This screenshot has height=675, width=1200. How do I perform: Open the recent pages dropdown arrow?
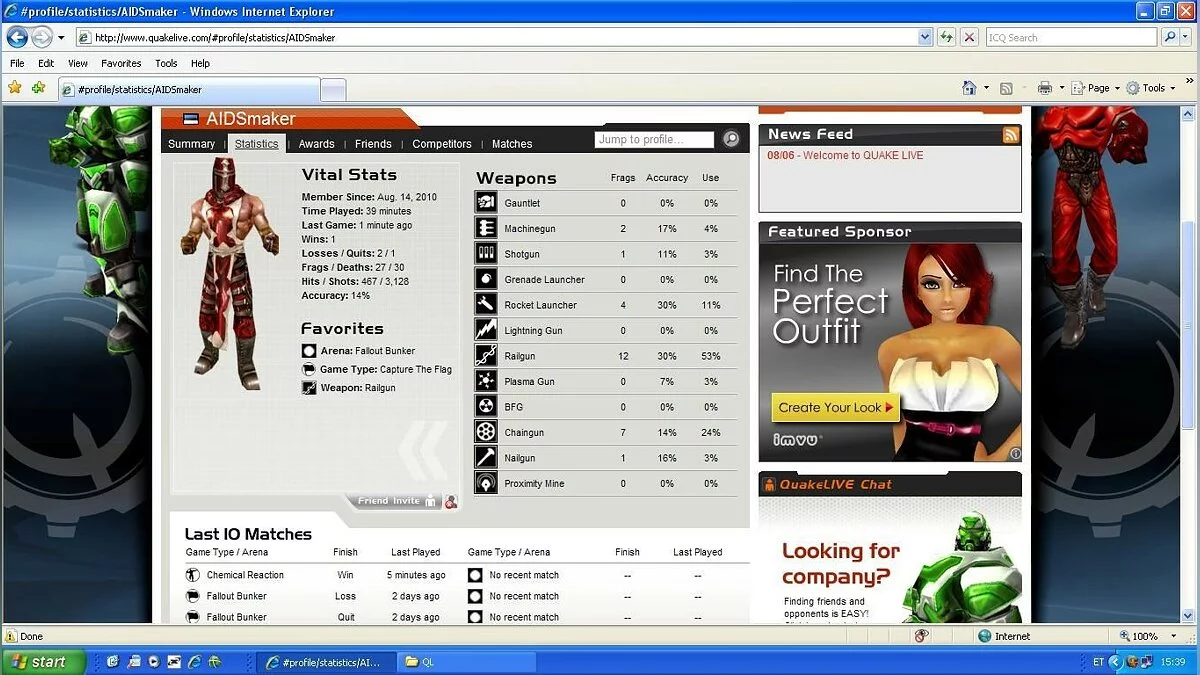coord(60,38)
